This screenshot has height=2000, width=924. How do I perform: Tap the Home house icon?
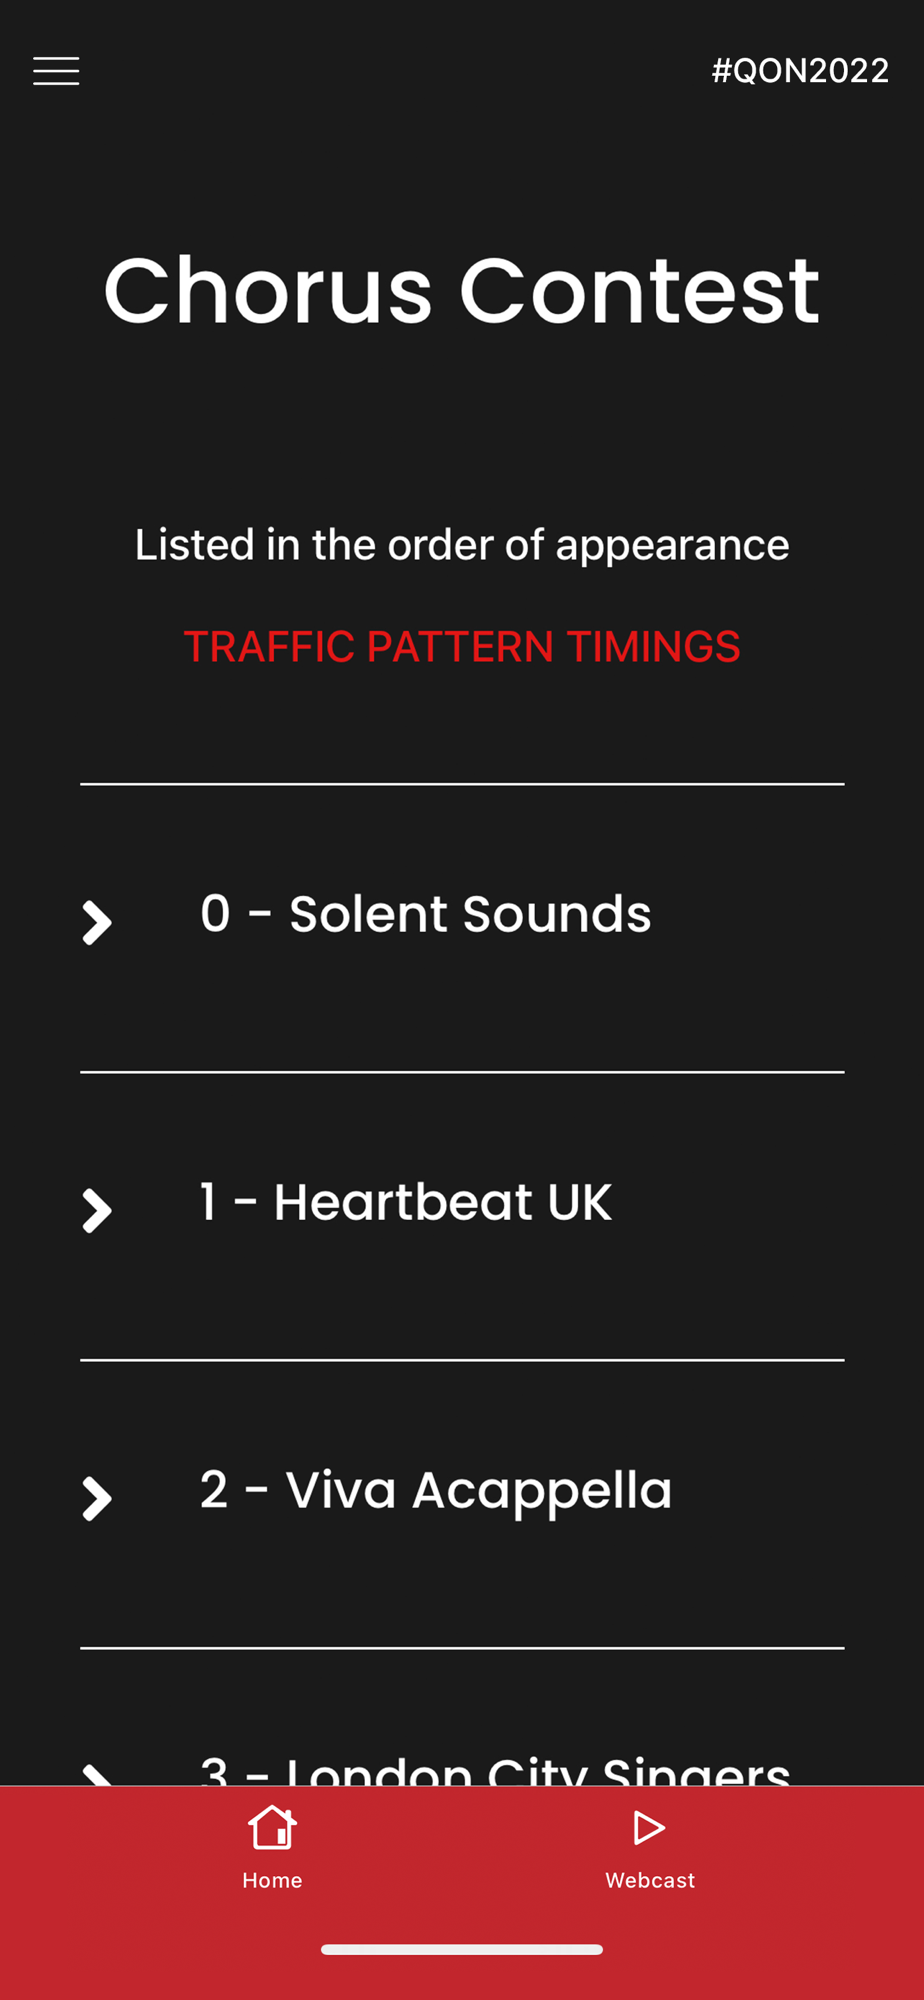(272, 1828)
